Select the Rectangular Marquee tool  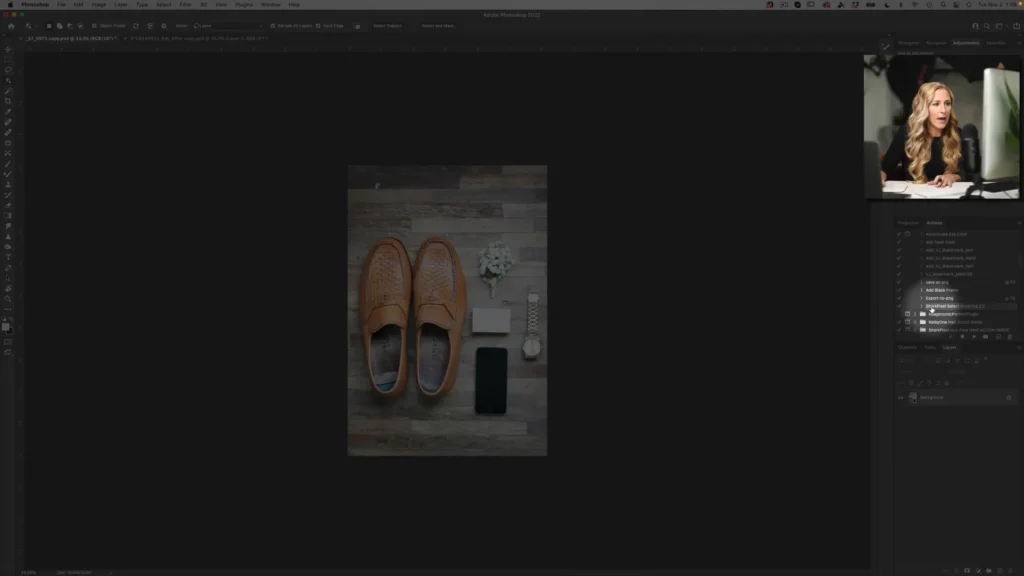[8, 59]
